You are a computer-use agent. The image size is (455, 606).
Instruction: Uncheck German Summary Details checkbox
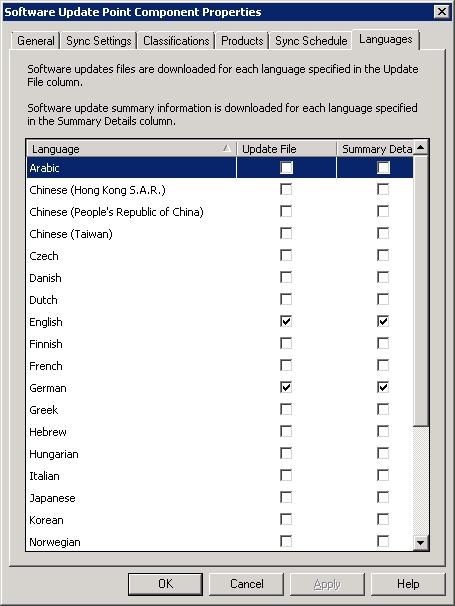pos(383,388)
